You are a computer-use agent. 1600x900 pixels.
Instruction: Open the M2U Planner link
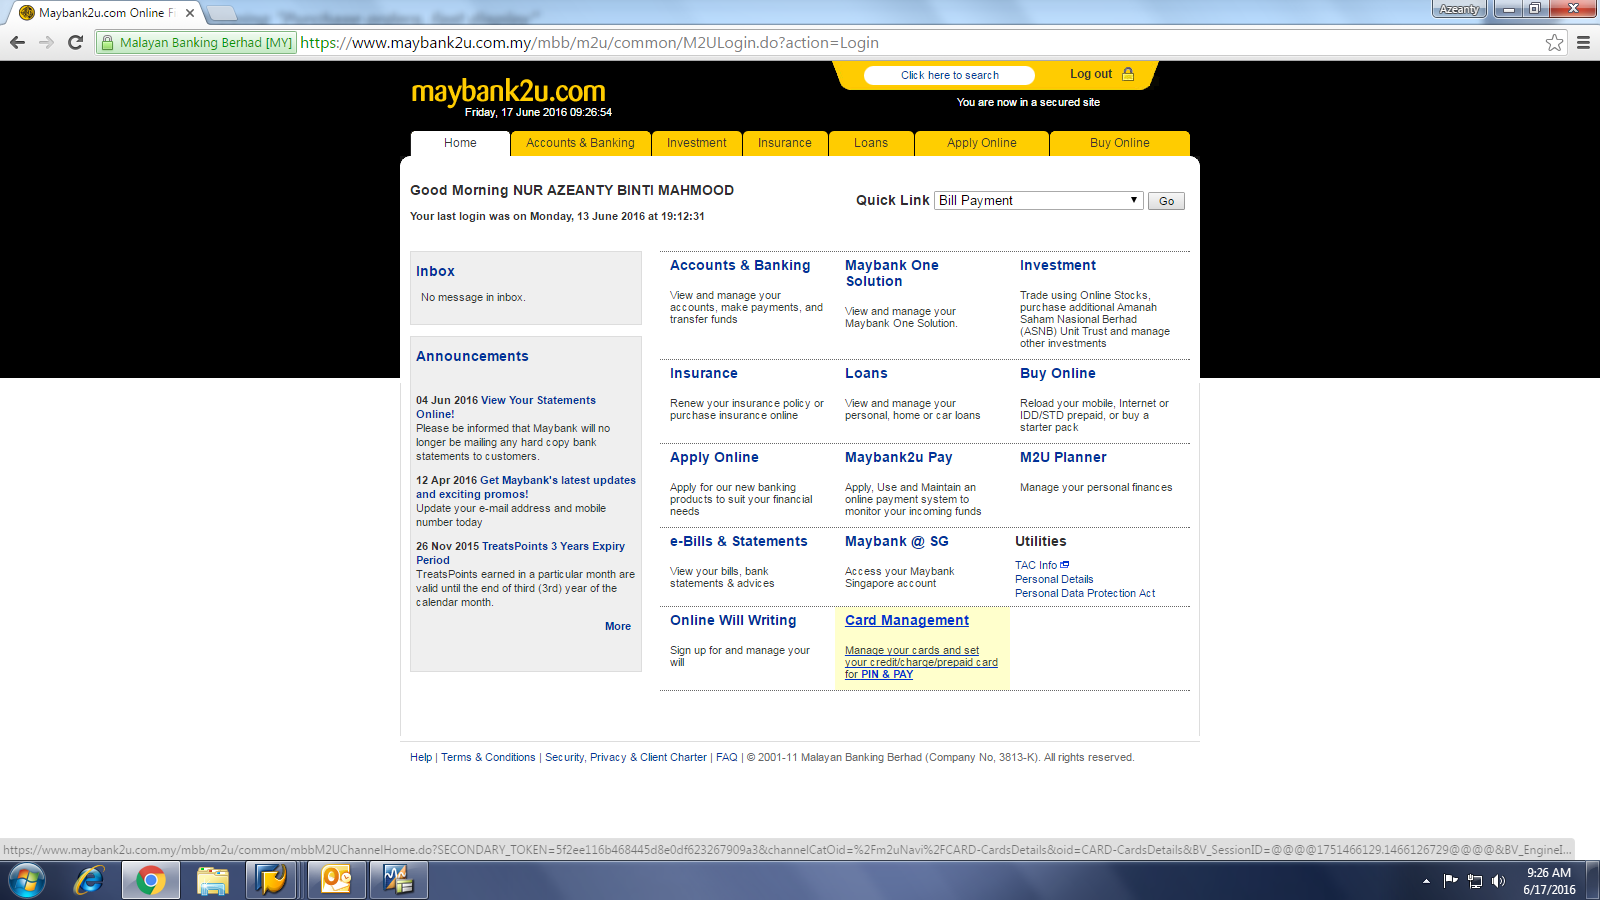1063,457
